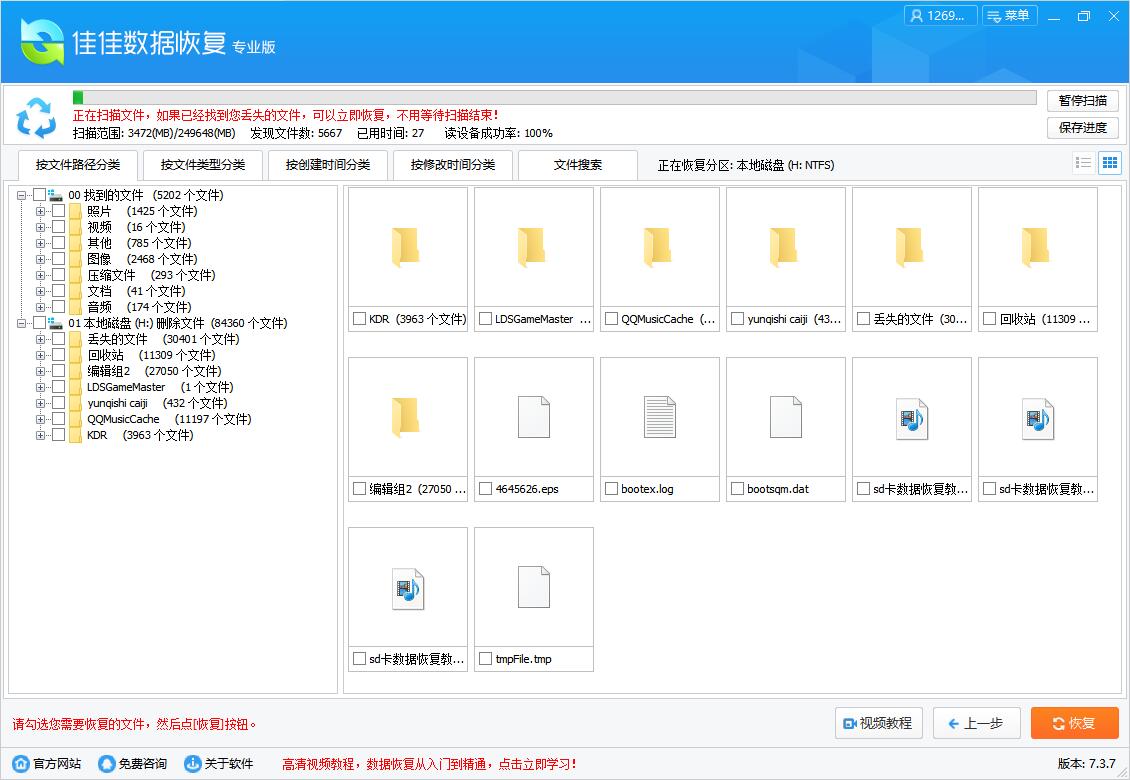Select the QQMusicCache folder icon in grid
Viewport: 1130px width, 780px height.
coord(659,248)
